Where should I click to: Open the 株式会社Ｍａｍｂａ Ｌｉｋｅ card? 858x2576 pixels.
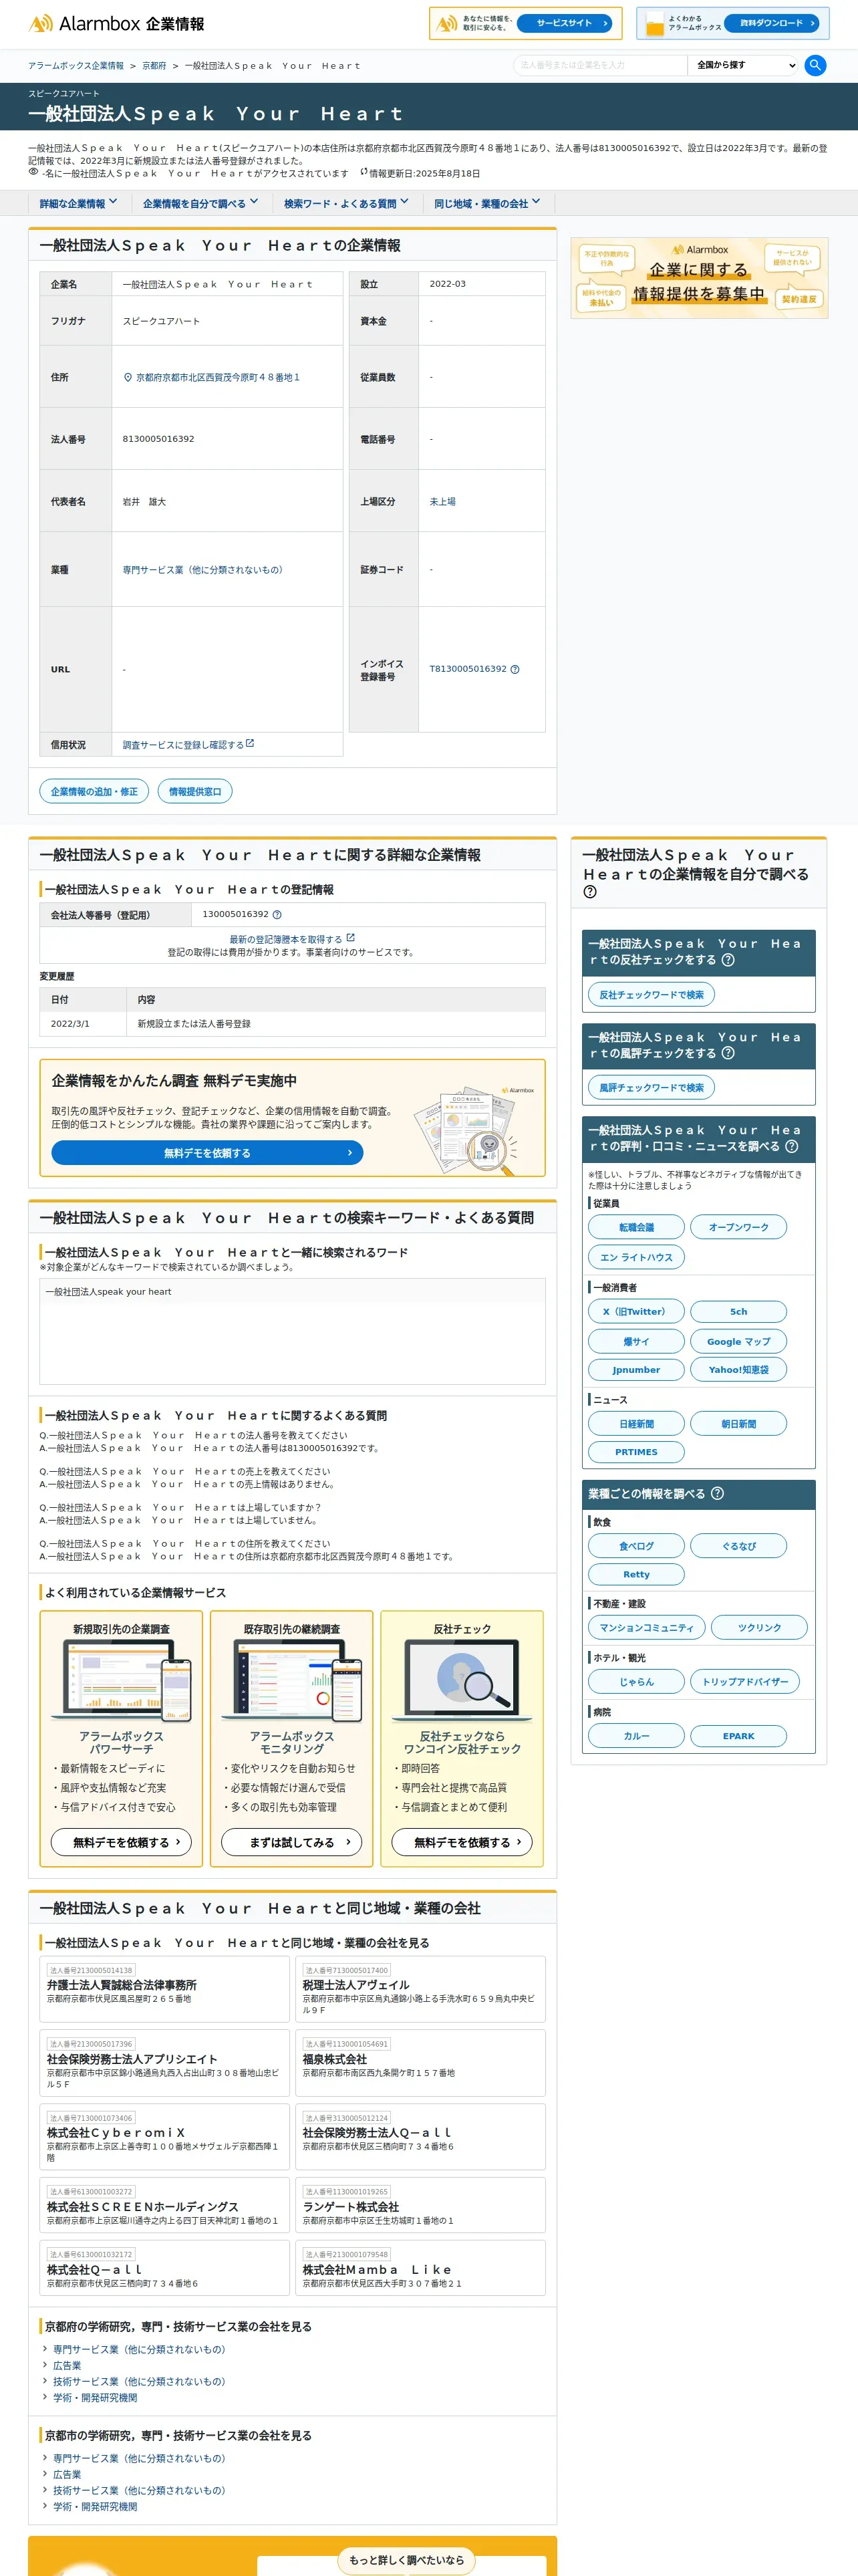click(x=420, y=2268)
